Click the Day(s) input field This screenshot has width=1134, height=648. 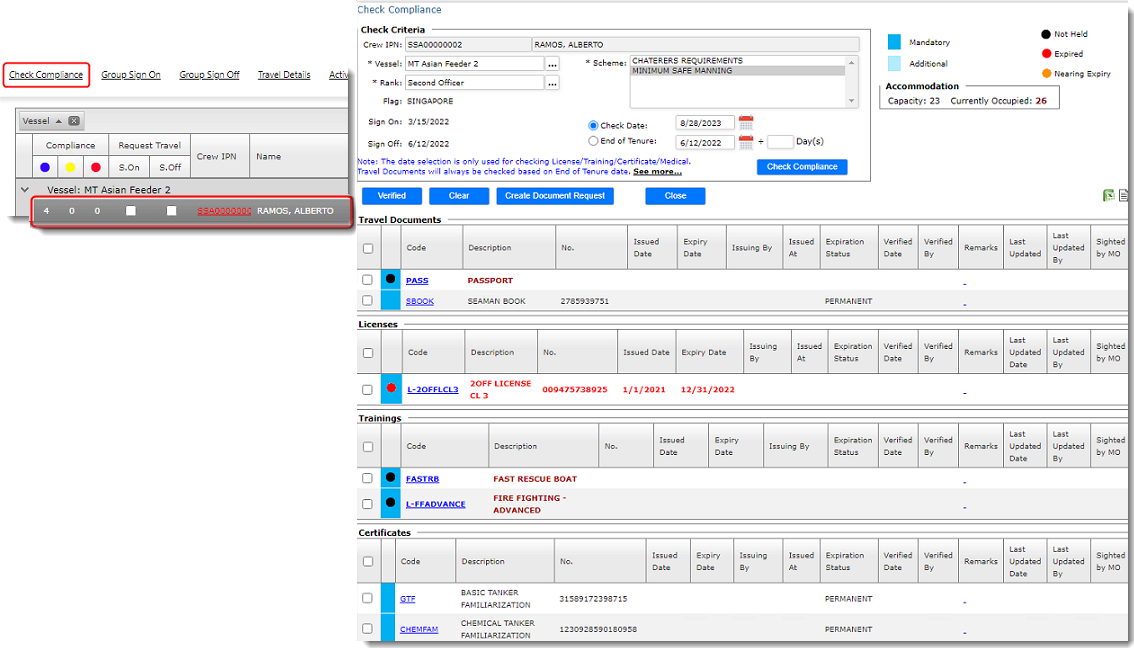pos(780,142)
